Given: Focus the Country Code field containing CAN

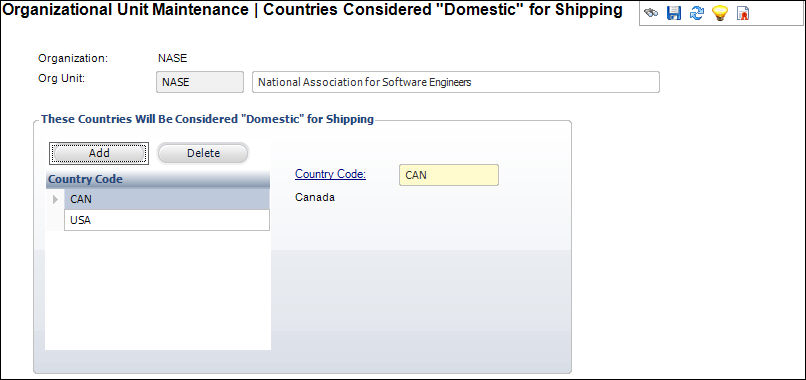Looking at the screenshot, I should point(449,175).
